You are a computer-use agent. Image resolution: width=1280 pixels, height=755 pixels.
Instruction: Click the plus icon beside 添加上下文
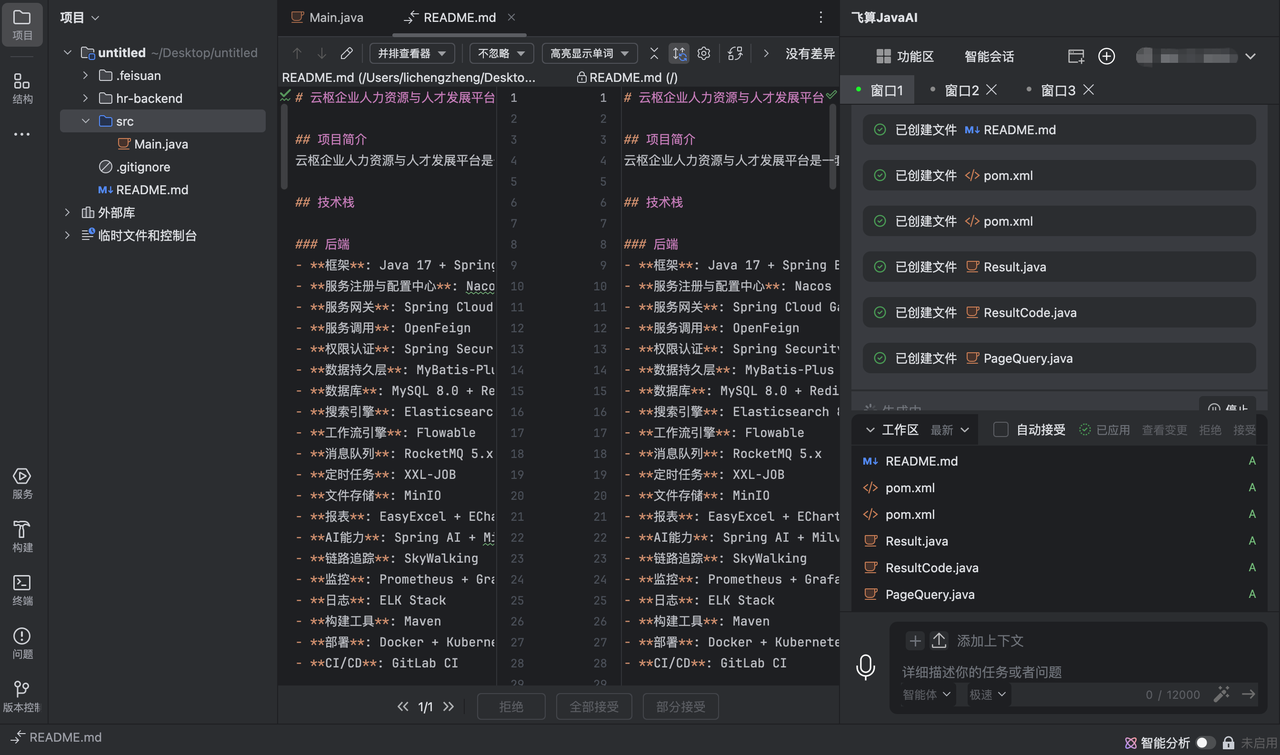[x=915, y=640]
